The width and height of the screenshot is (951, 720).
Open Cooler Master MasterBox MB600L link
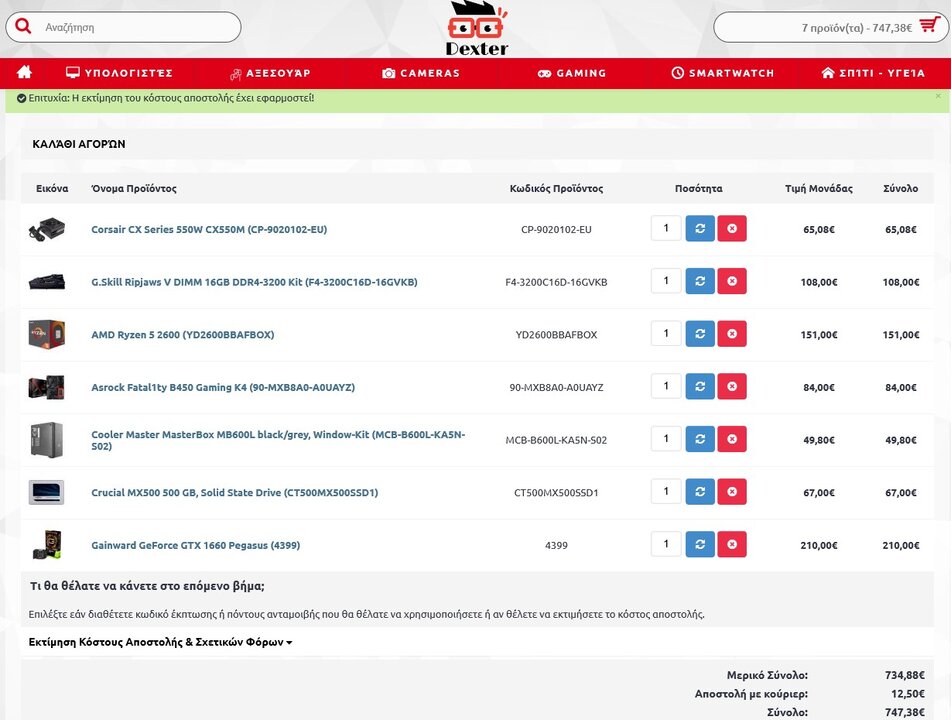278,440
